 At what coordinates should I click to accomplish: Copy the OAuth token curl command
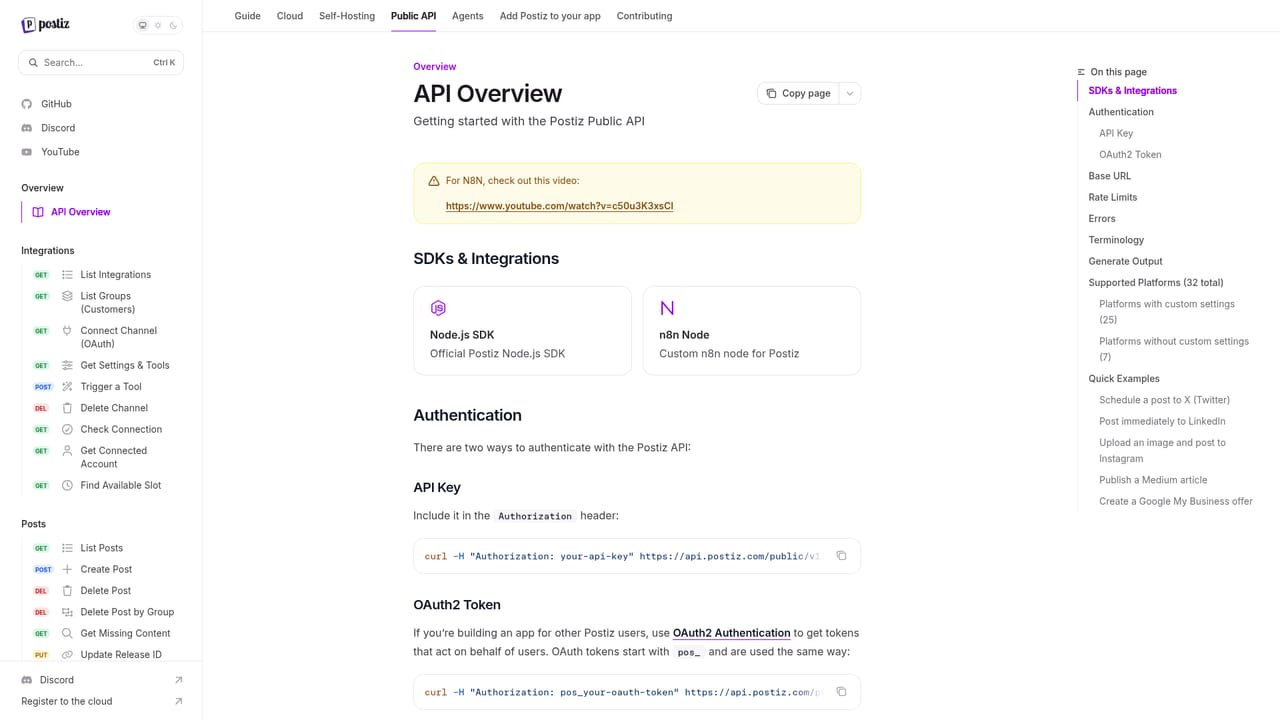(x=841, y=692)
